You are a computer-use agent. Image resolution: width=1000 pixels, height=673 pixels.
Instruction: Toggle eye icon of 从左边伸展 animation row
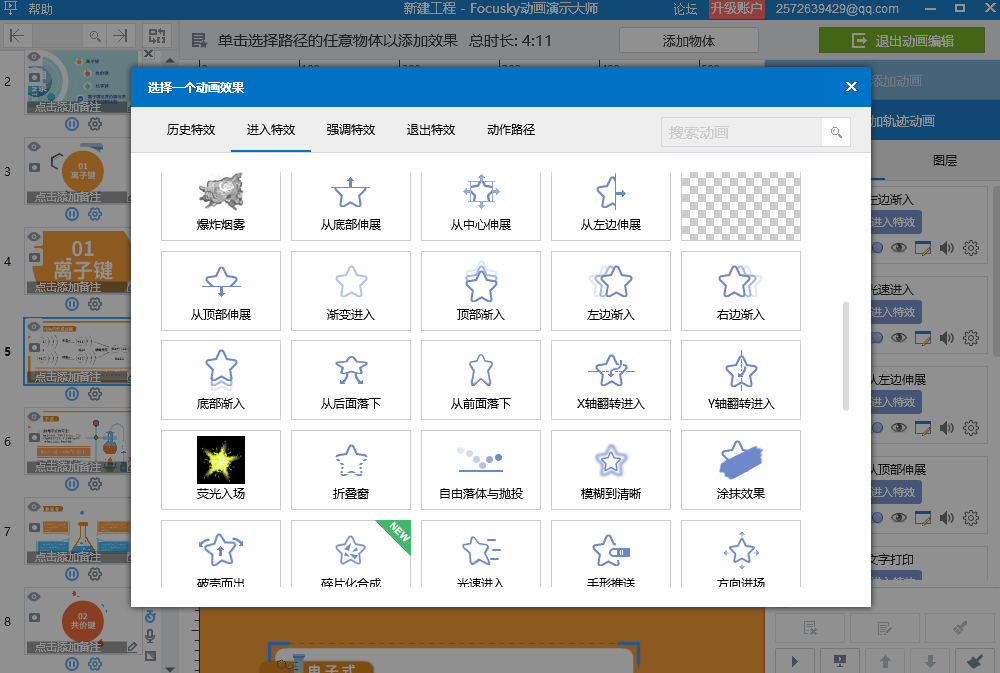[x=899, y=427]
